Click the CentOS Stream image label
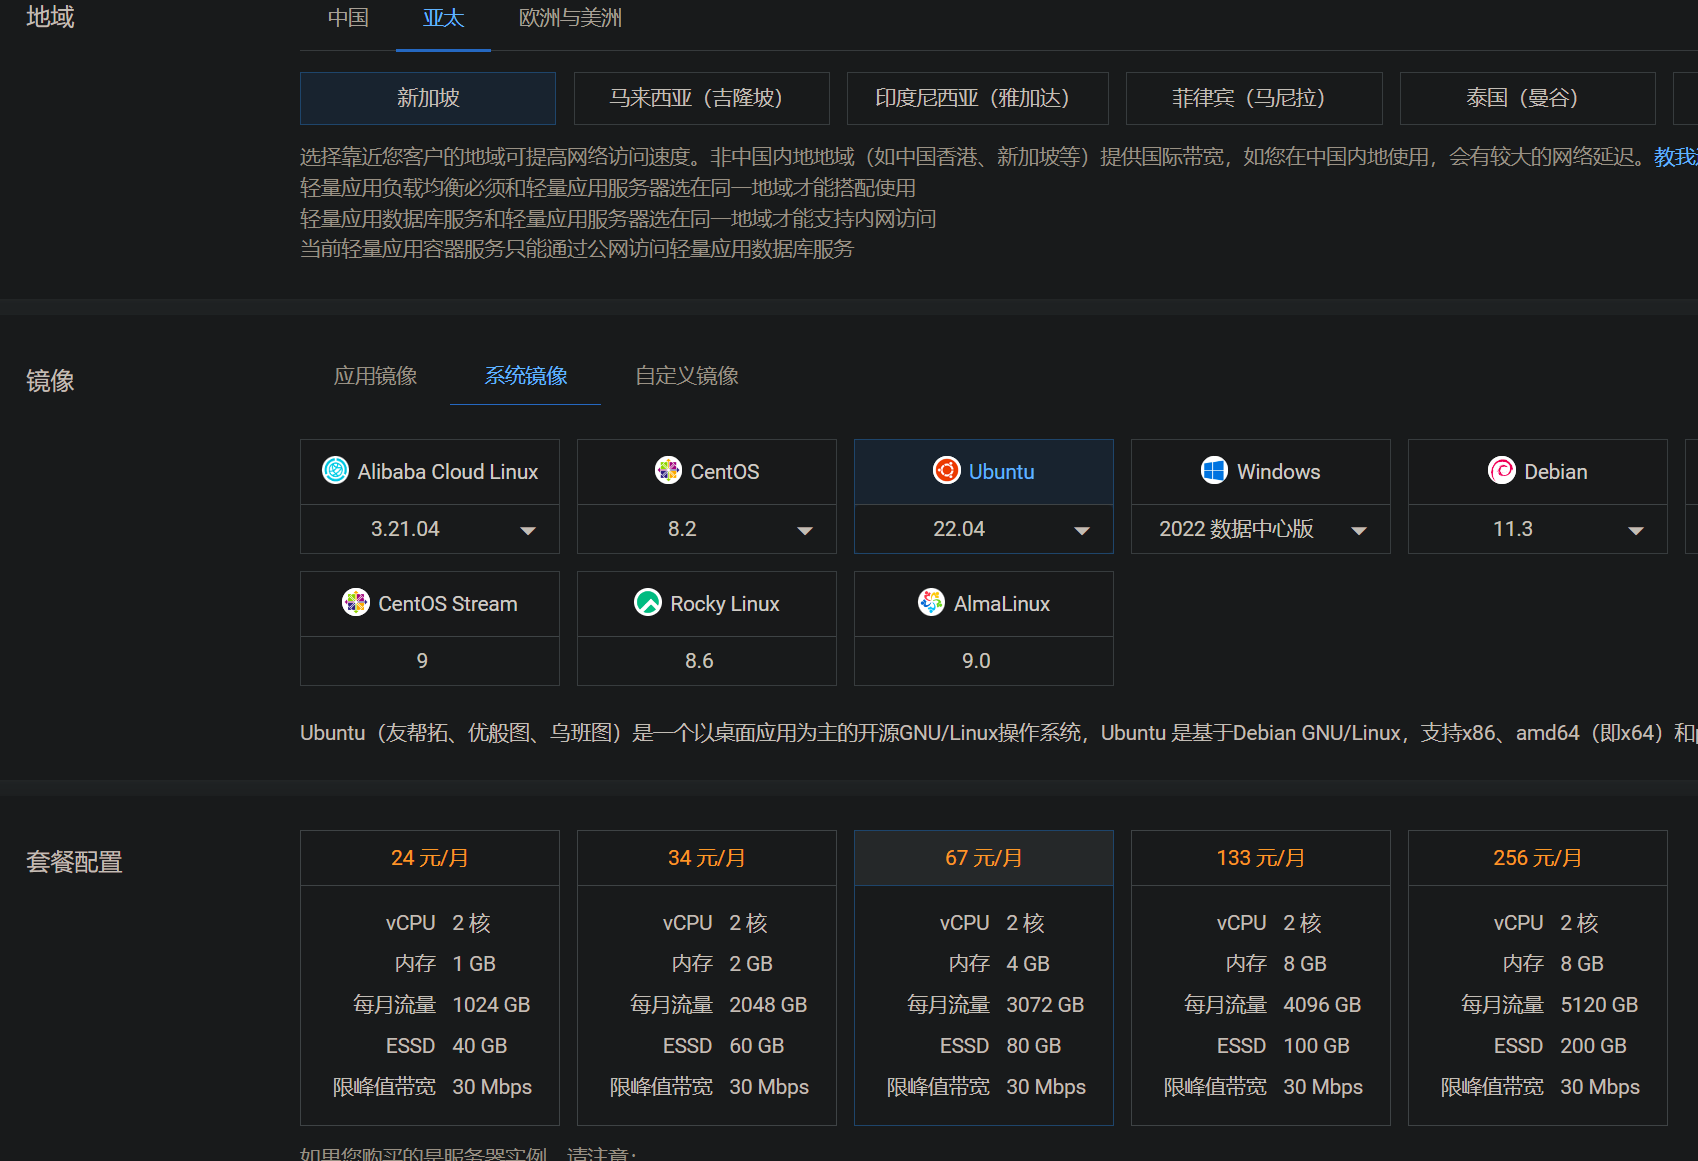The width and height of the screenshot is (1698, 1161). [448, 604]
